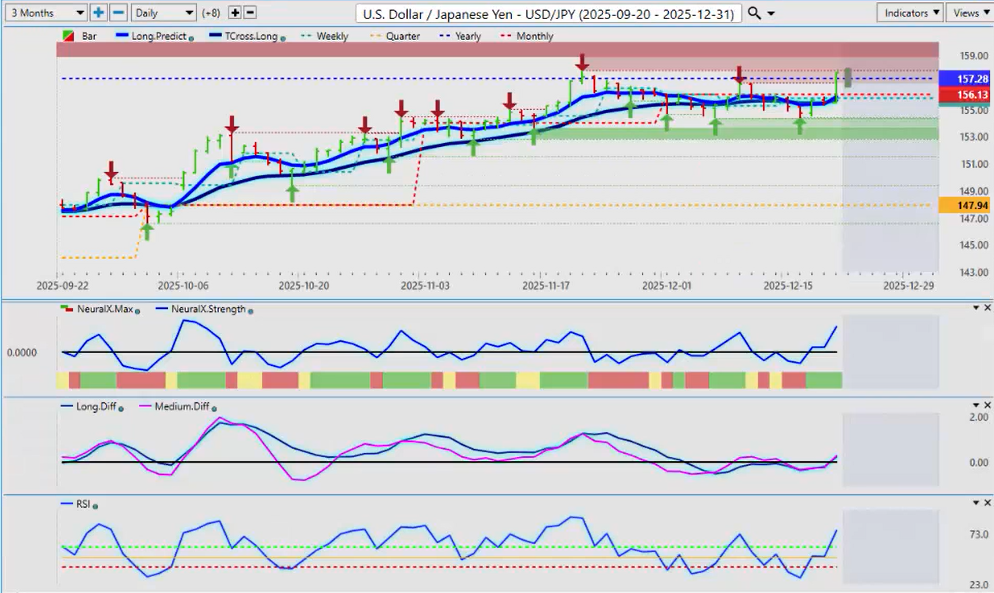
Task: Close the NeuralX indicator panel
Action: (987, 307)
